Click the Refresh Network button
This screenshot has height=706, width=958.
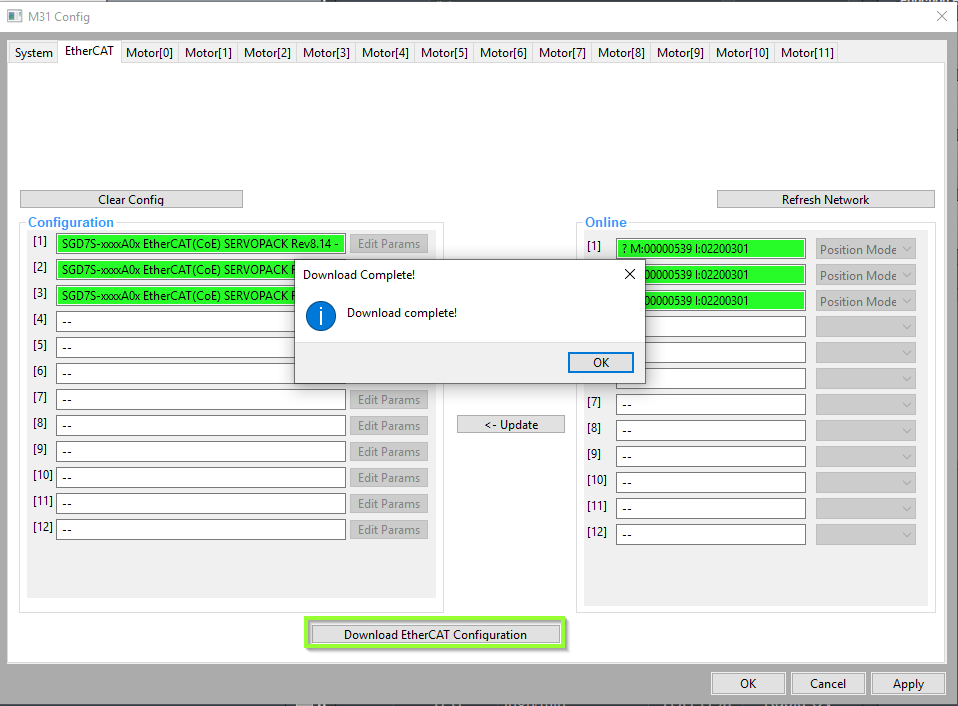pos(825,200)
